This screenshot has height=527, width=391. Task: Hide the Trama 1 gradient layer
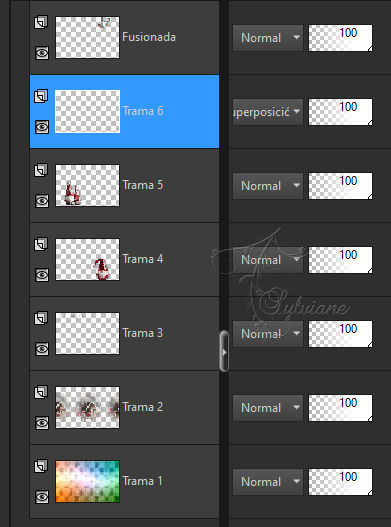tap(42, 497)
